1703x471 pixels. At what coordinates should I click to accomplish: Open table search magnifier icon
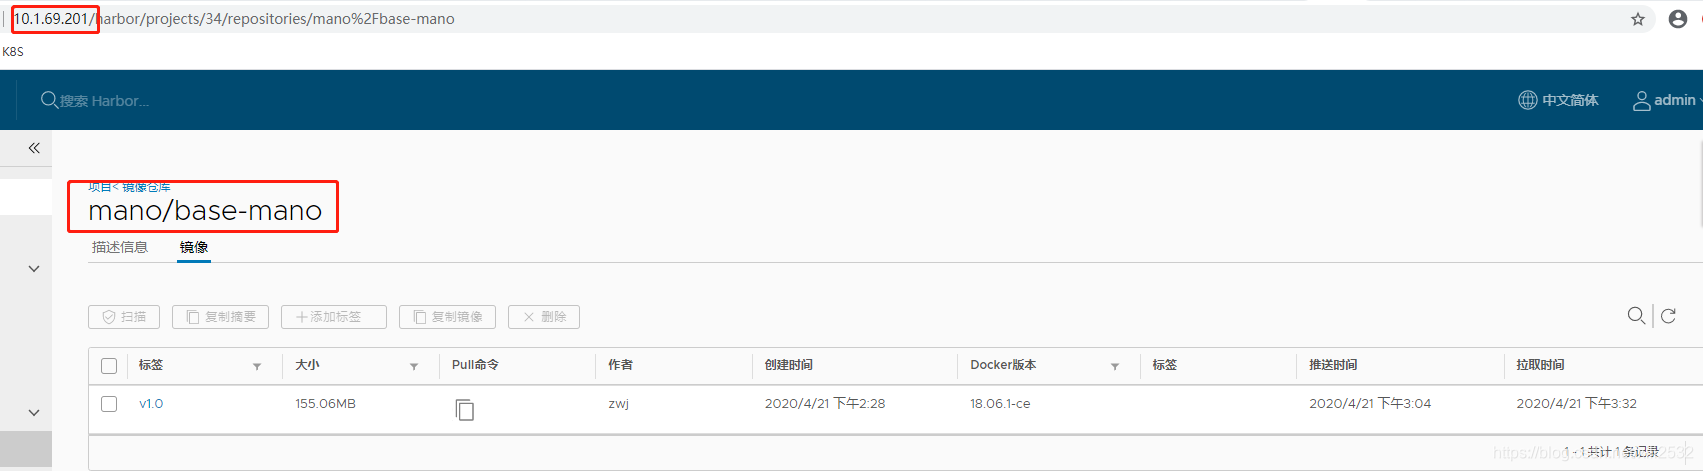coord(1636,316)
